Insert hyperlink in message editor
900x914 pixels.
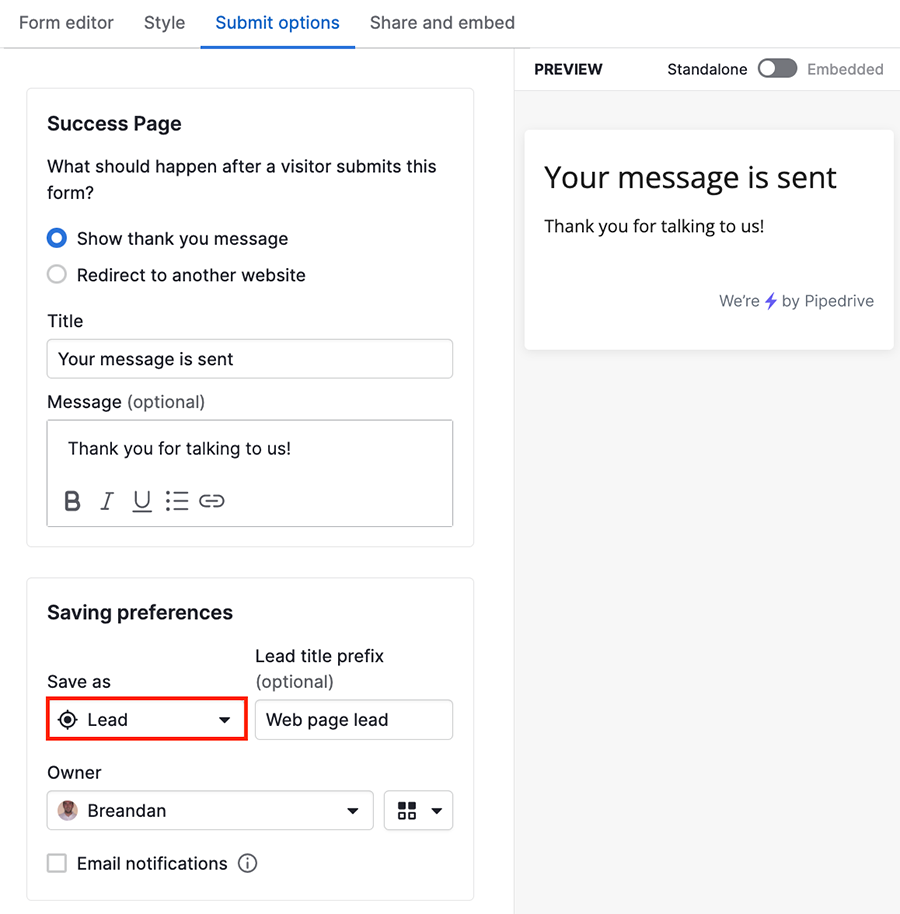pyautogui.click(x=212, y=501)
